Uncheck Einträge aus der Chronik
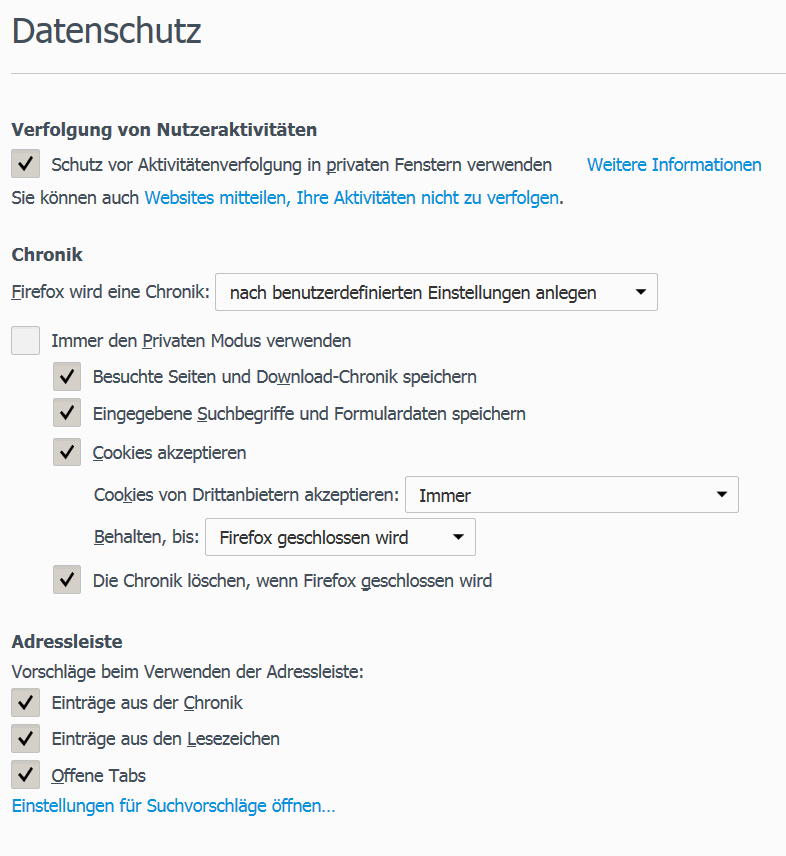The width and height of the screenshot is (786, 856). (x=25, y=703)
